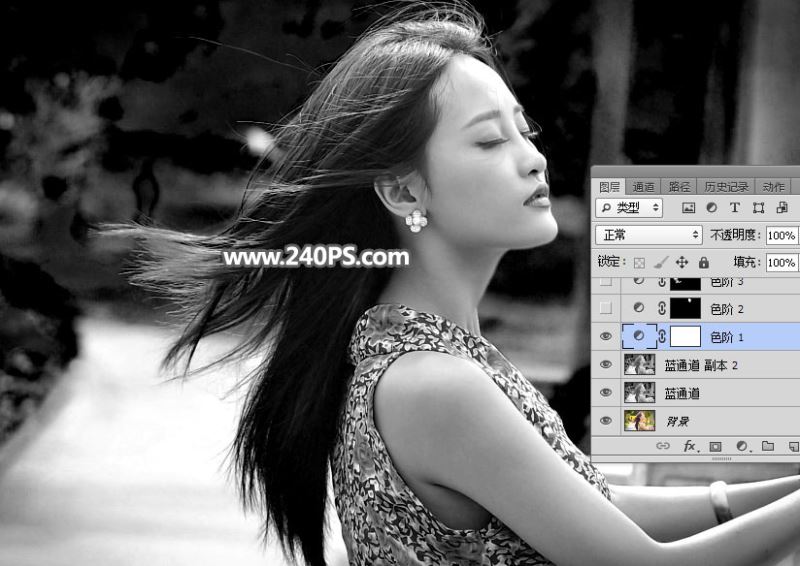This screenshot has height=566, width=800.
Task: Click the shape layer filter icon
Action: (758, 208)
